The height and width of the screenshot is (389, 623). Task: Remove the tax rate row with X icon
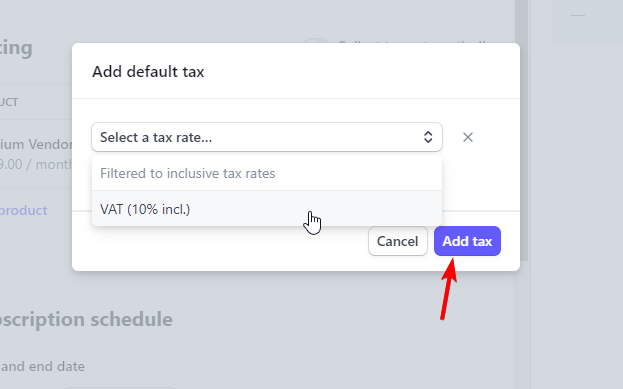coord(468,137)
